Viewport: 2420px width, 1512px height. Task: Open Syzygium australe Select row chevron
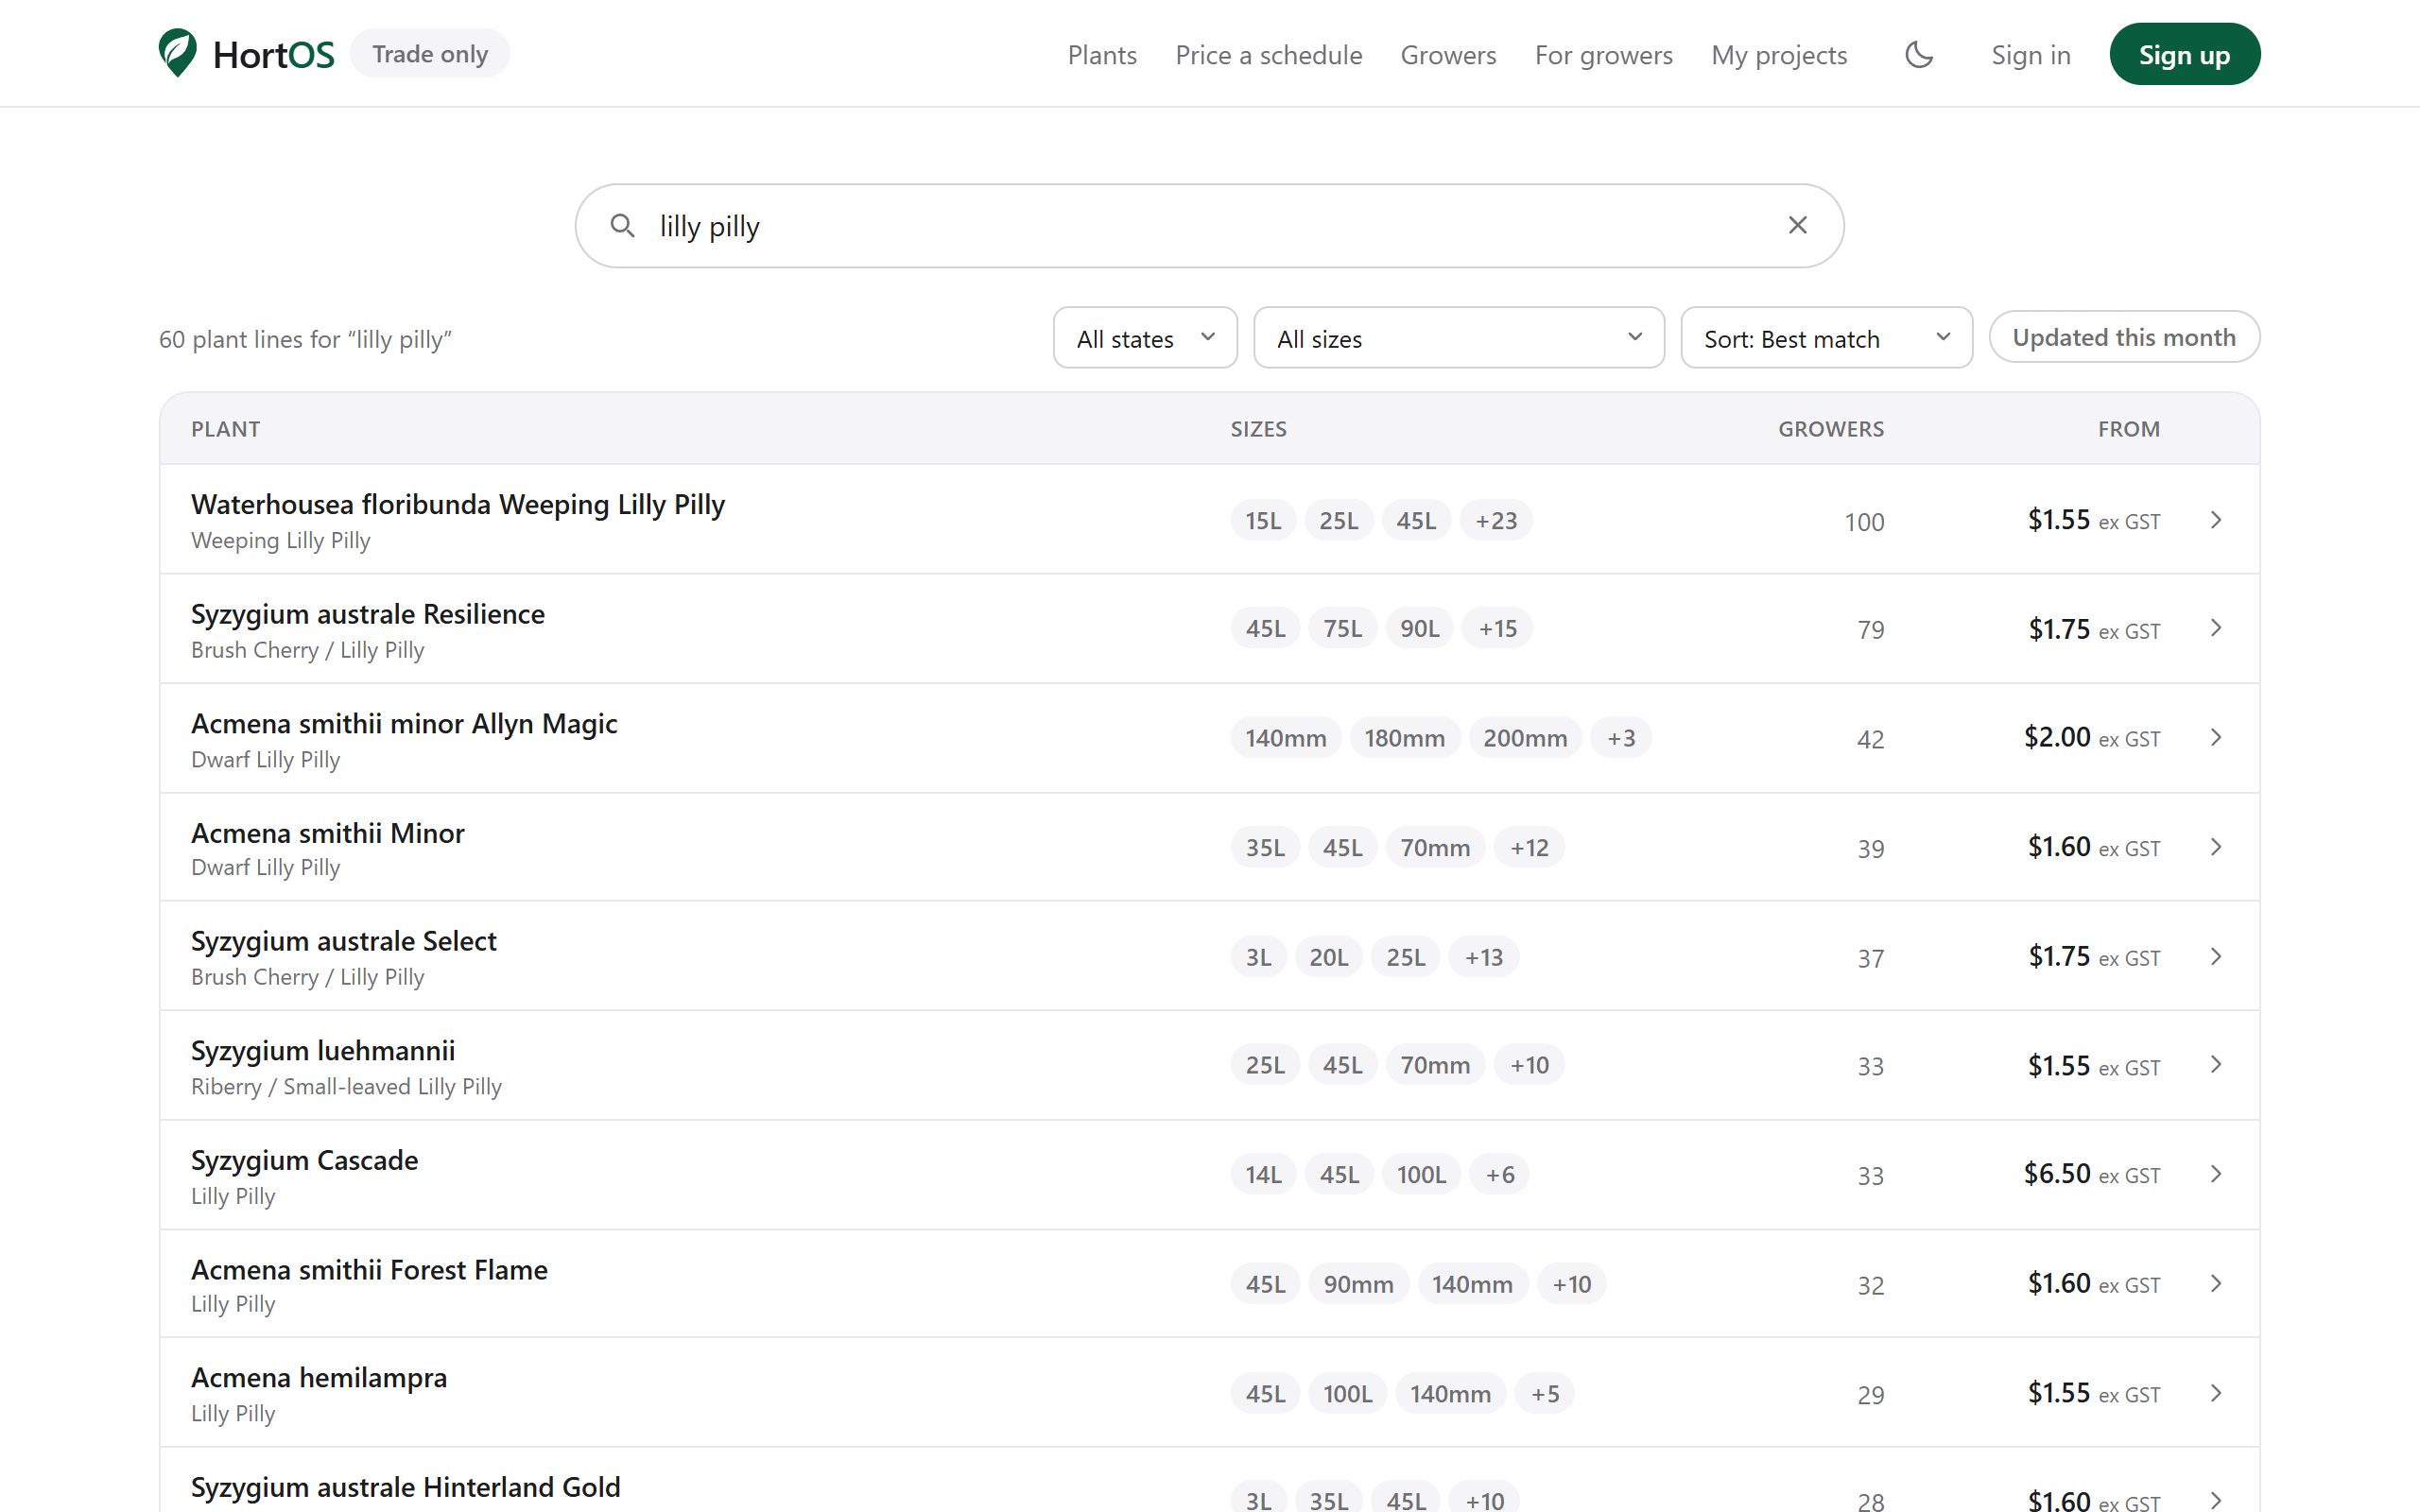pyautogui.click(x=2215, y=956)
